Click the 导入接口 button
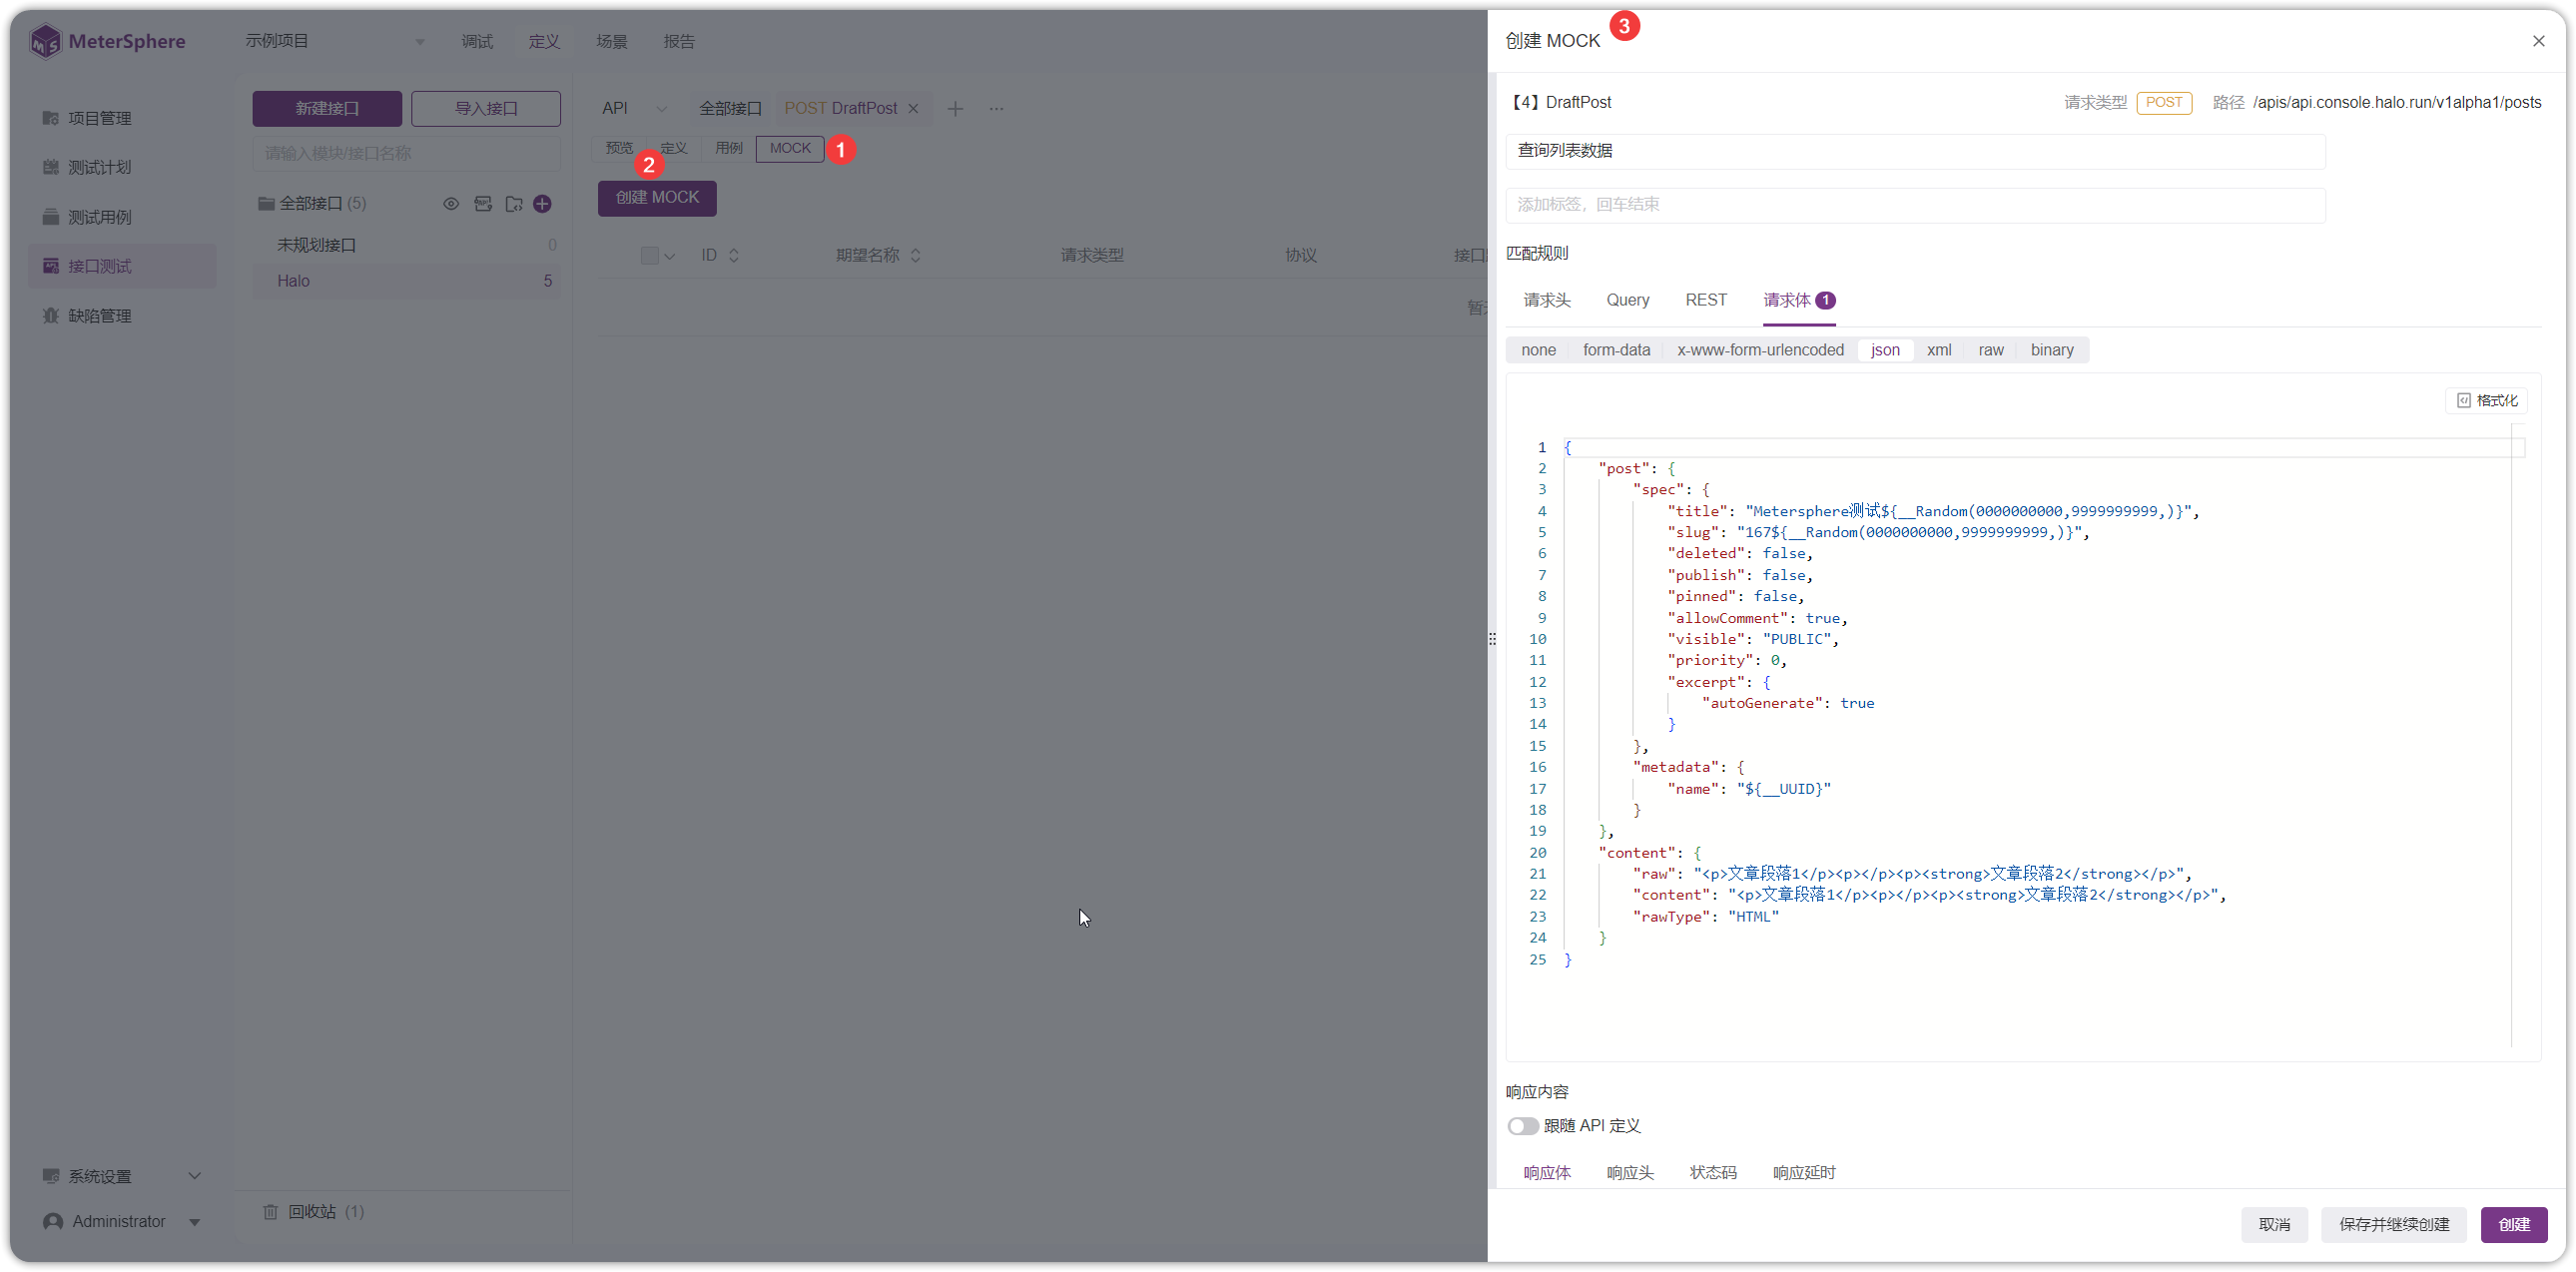The height and width of the screenshot is (1272, 2576). pos(486,109)
